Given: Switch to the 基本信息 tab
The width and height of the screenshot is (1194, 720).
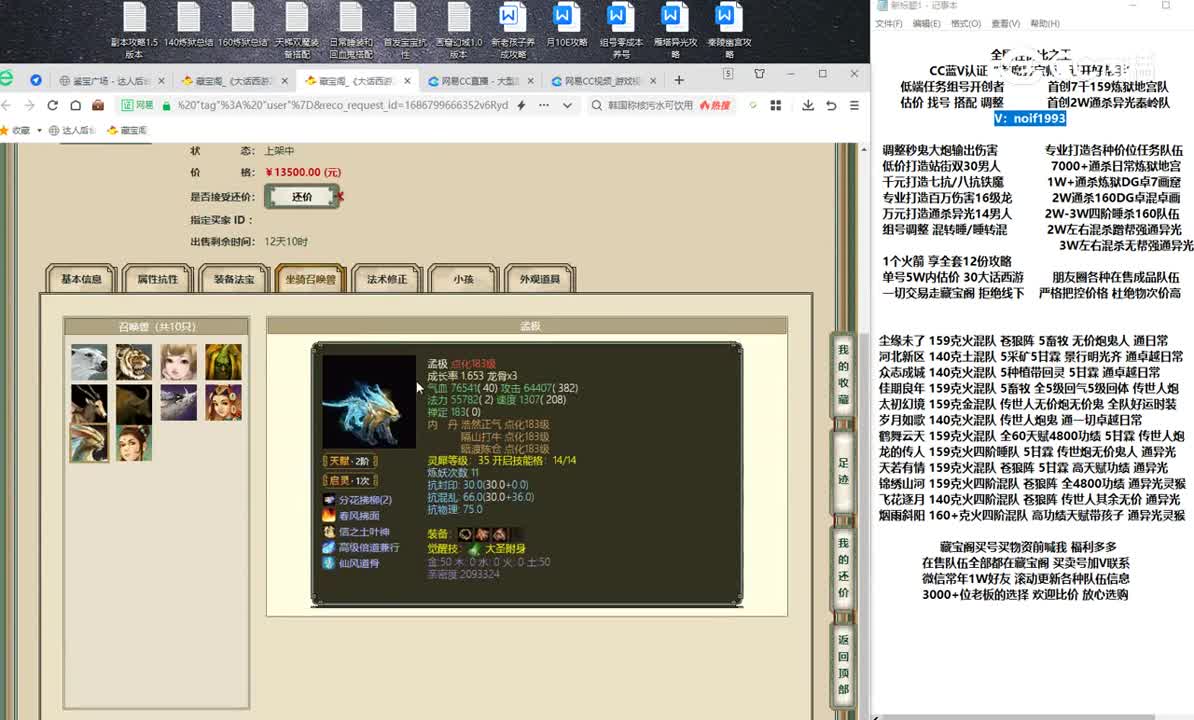Looking at the screenshot, I should 81,279.
